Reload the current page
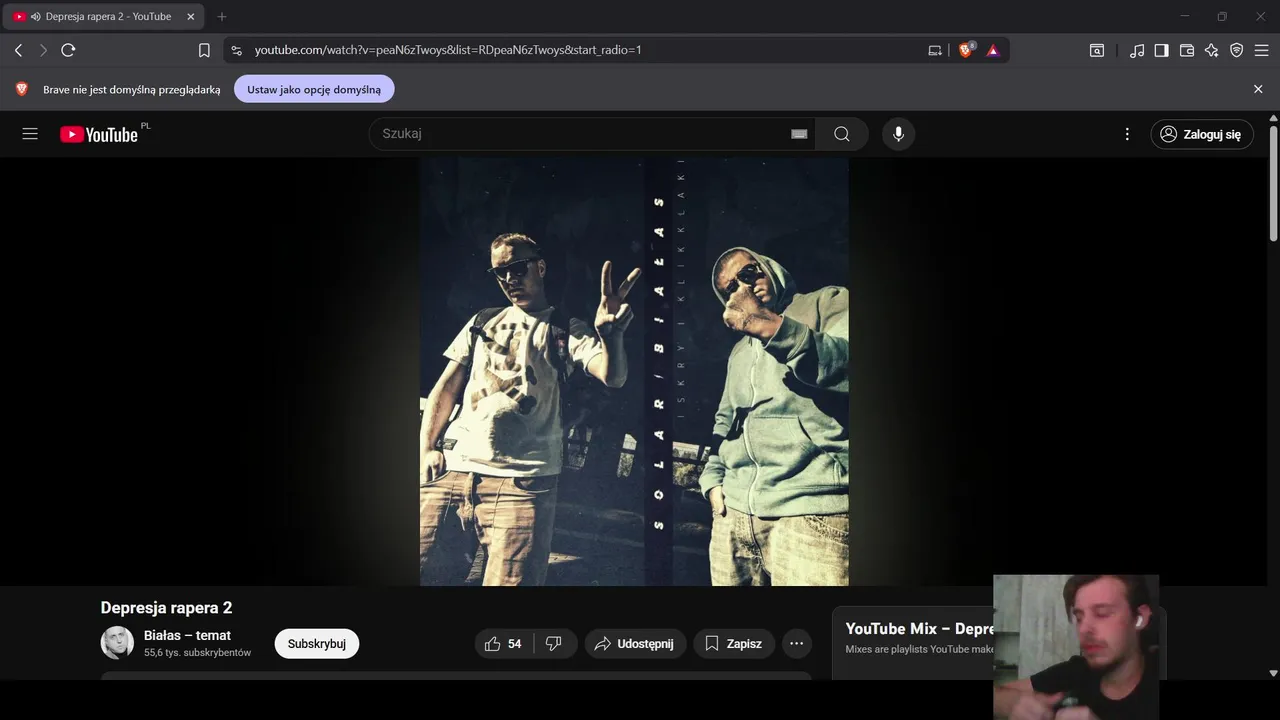The height and width of the screenshot is (720, 1280). click(68, 50)
